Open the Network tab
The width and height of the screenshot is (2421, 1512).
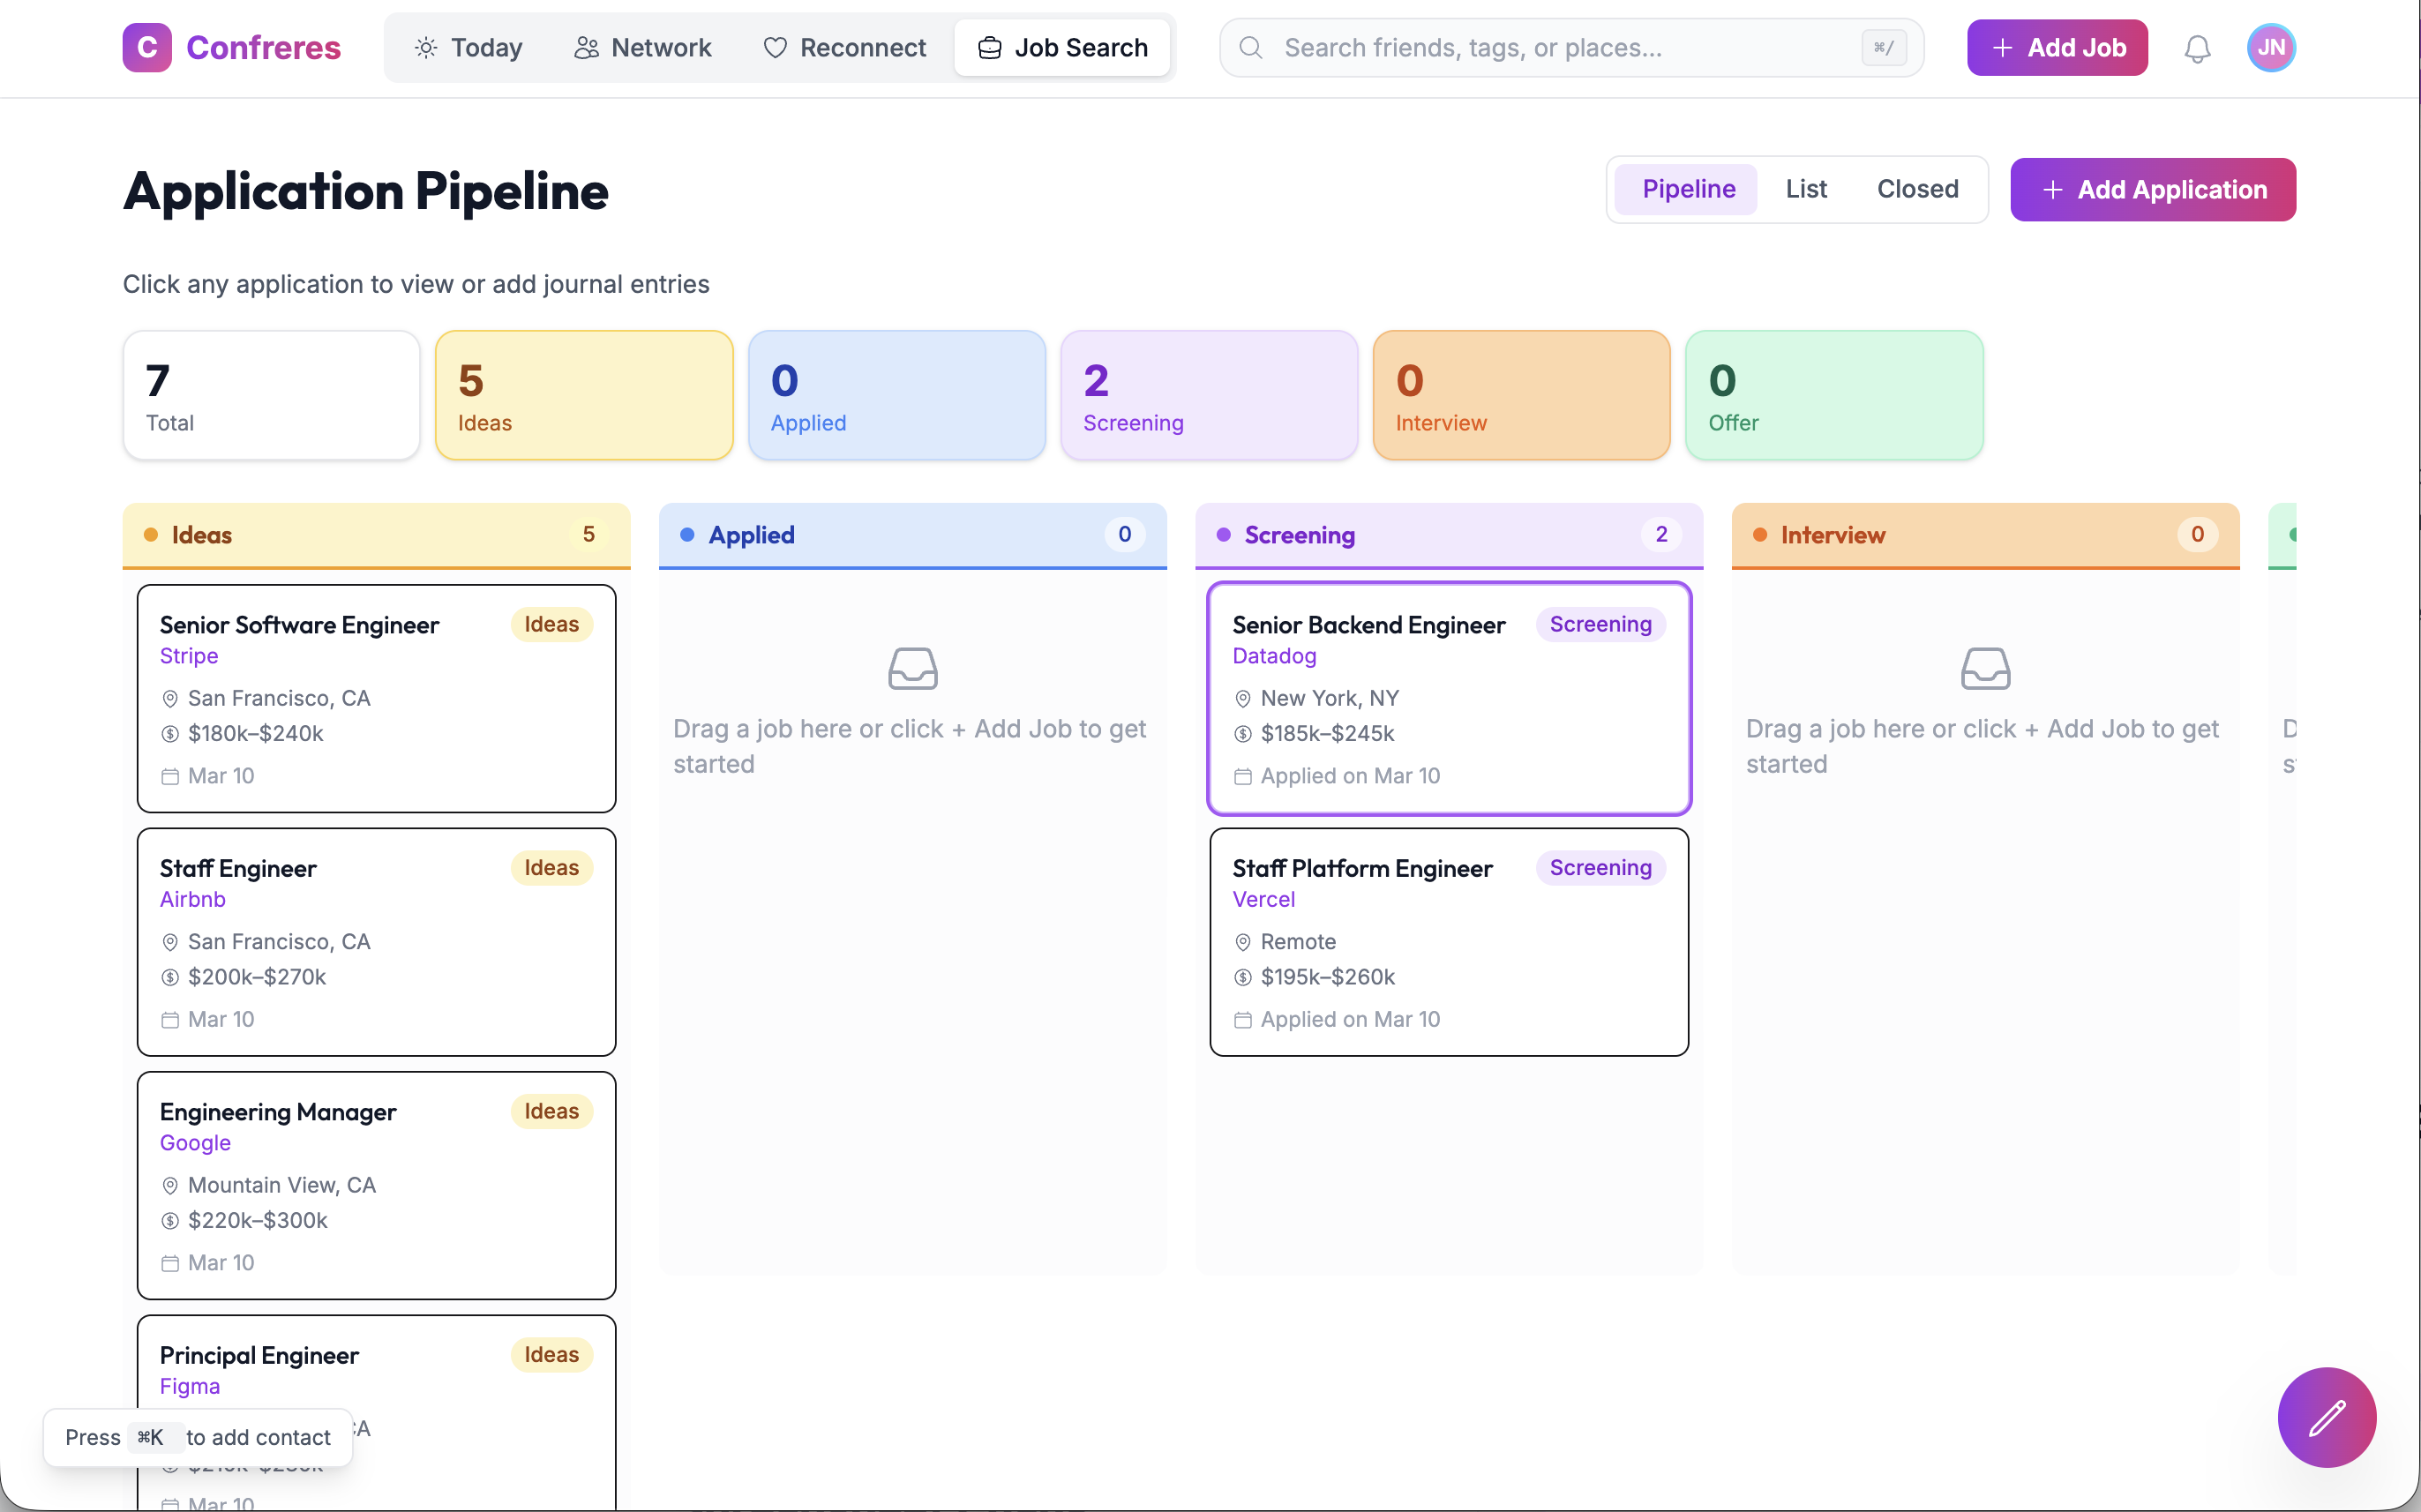tap(643, 47)
